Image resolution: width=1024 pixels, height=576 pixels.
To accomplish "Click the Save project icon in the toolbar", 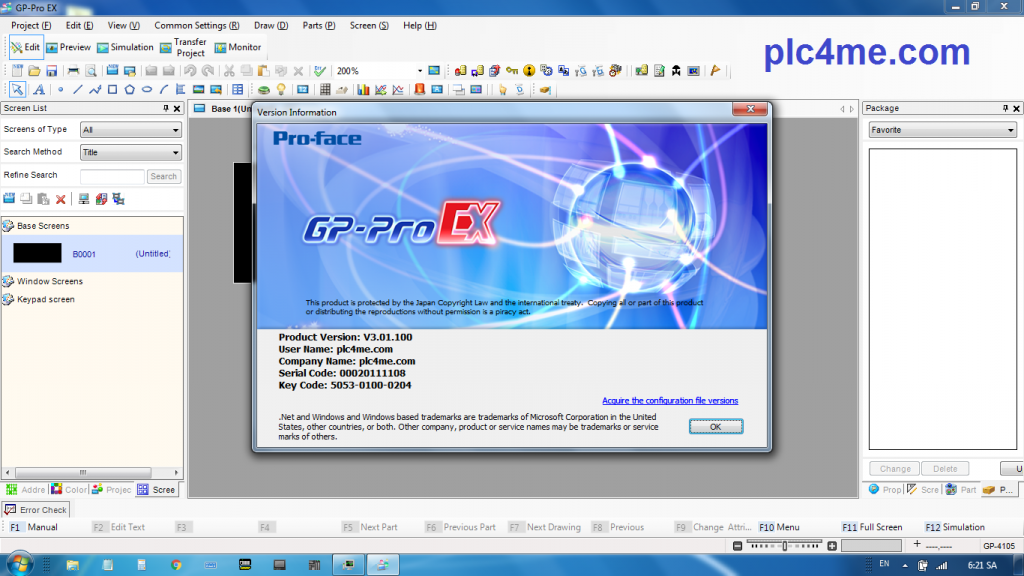I will 52,71.
